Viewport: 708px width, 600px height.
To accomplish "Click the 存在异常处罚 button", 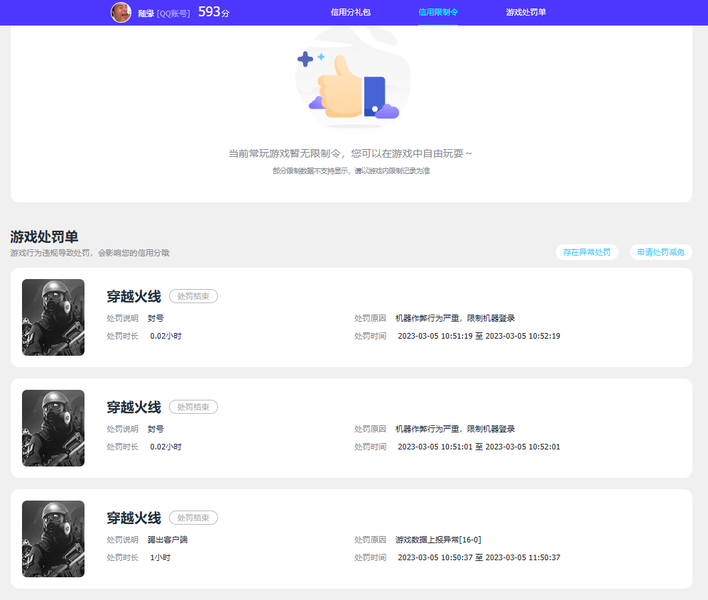I will point(587,252).
